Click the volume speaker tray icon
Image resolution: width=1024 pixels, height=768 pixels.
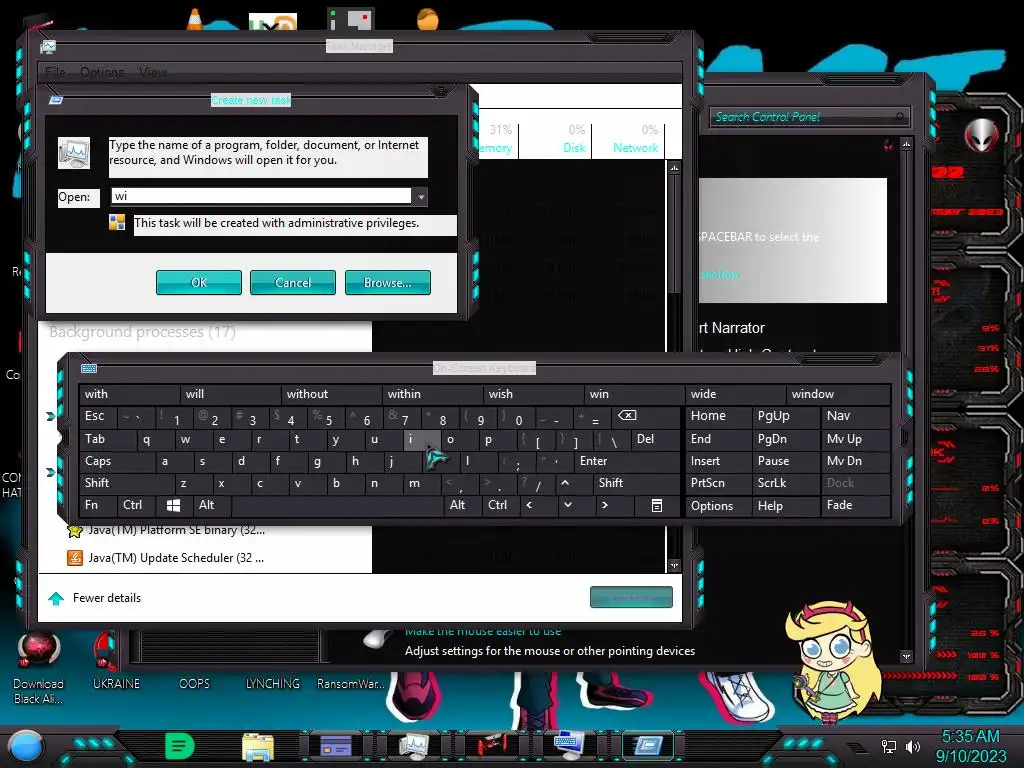pos(912,746)
